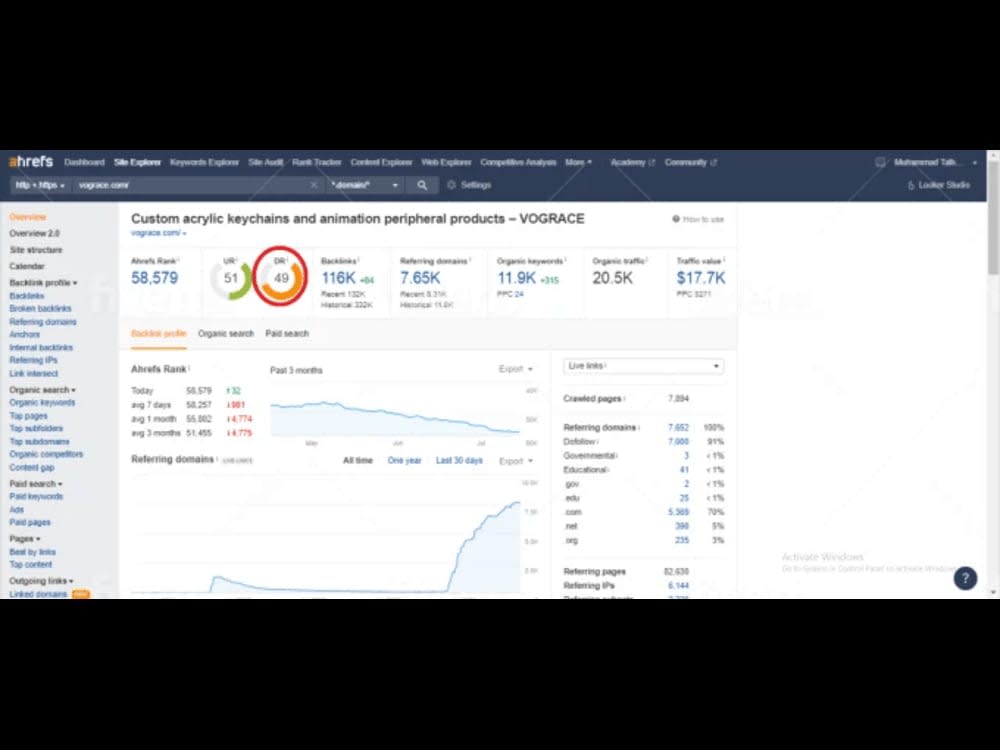The height and width of the screenshot is (750, 1000).
Task: Click the UR 51 gauge
Action: click(231, 278)
